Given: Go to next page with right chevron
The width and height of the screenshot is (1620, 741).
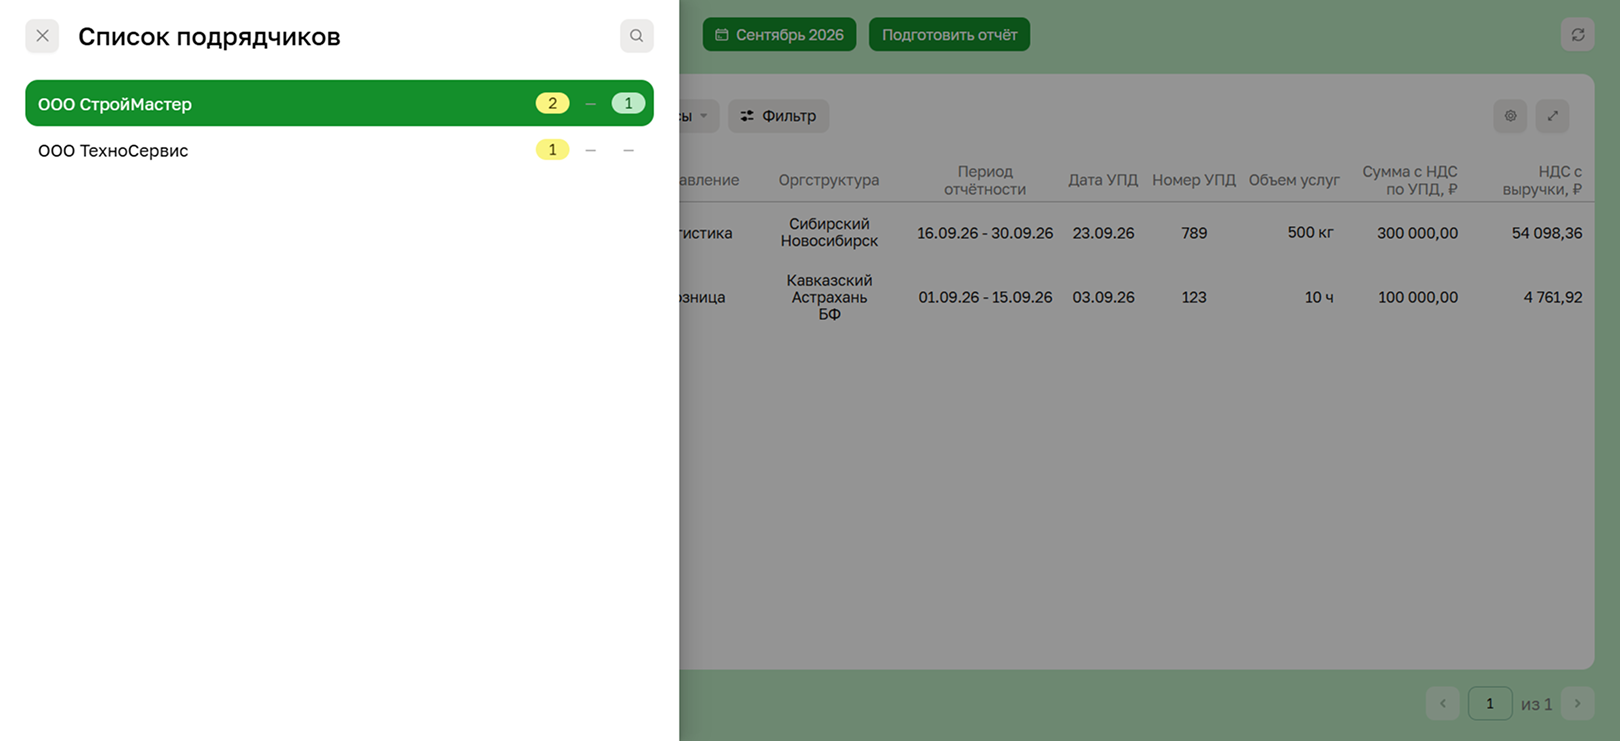Looking at the screenshot, I should [1577, 704].
